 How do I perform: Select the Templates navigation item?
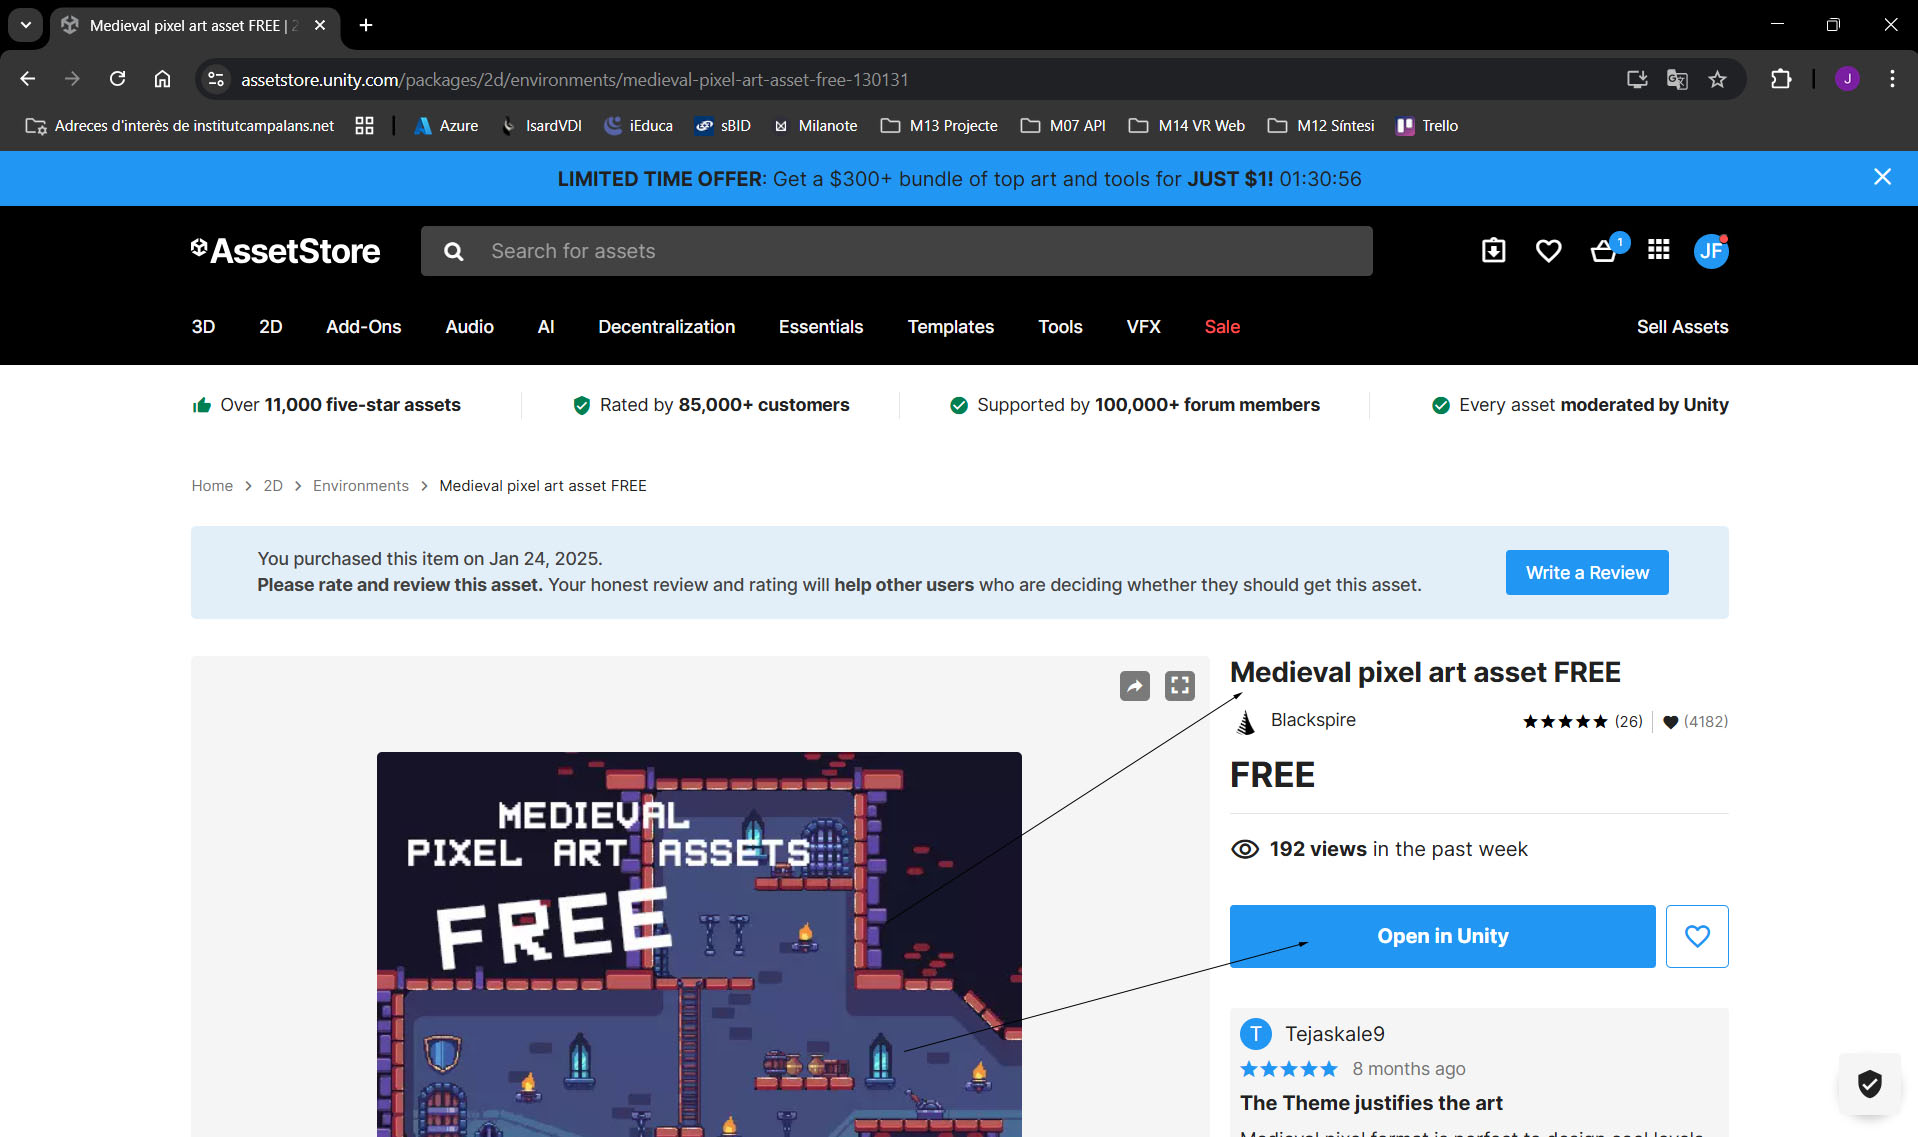(x=950, y=327)
